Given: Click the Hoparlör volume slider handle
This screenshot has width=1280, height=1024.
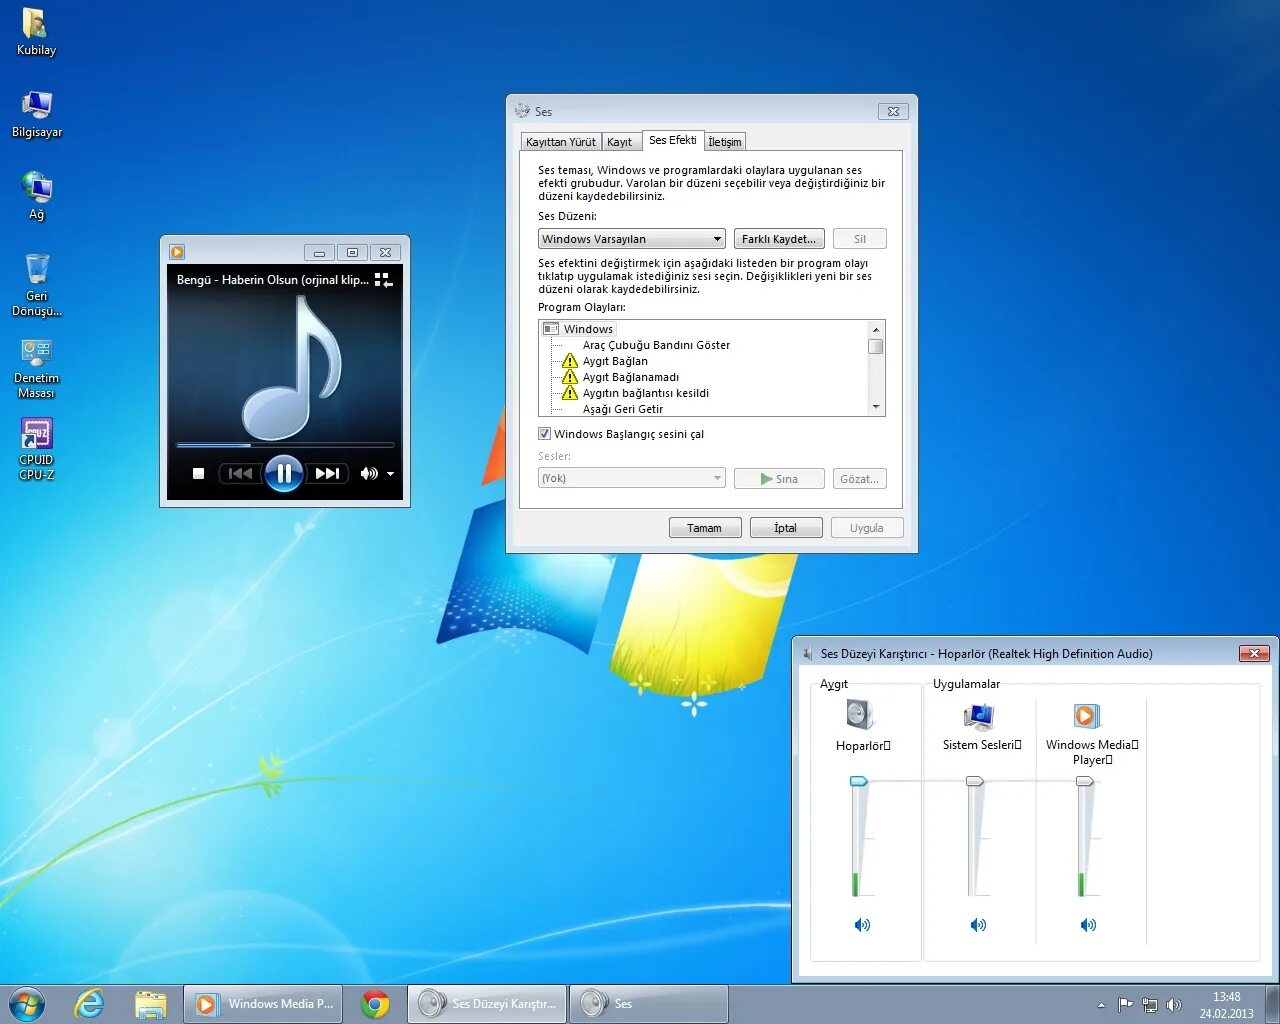Looking at the screenshot, I should tap(859, 782).
